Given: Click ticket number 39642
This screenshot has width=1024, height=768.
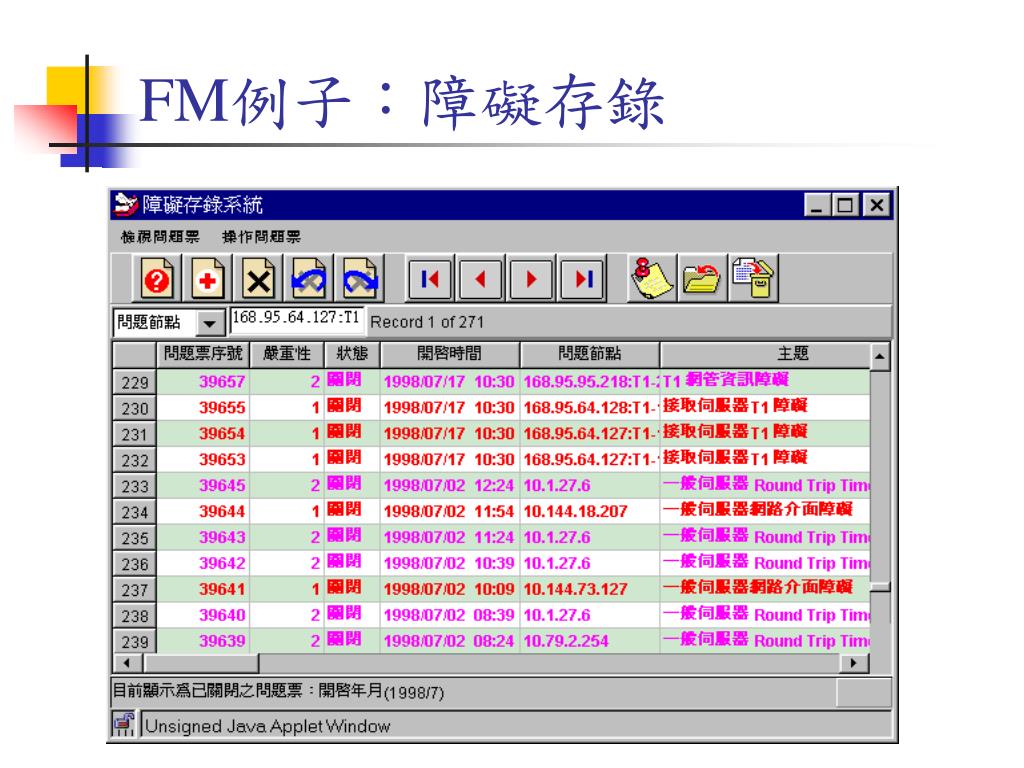Looking at the screenshot, I should tap(222, 564).
